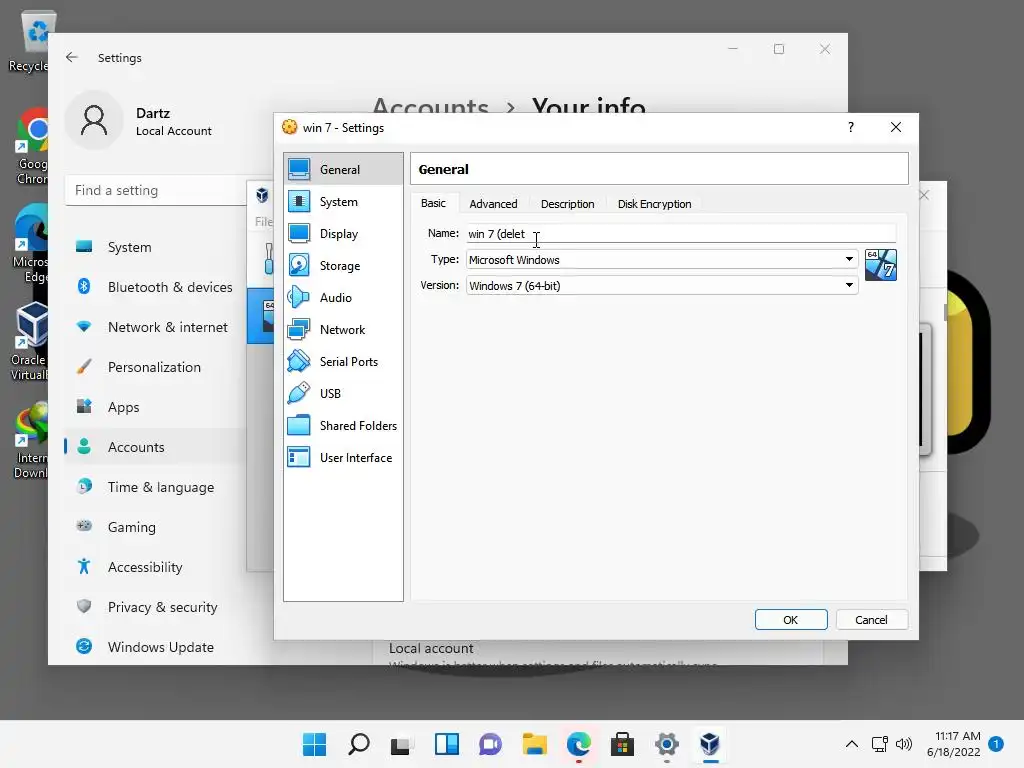Open Bluetooth & devices in Settings sidebar
Image resolution: width=1024 pixels, height=768 pixels.
(x=155, y=287)
